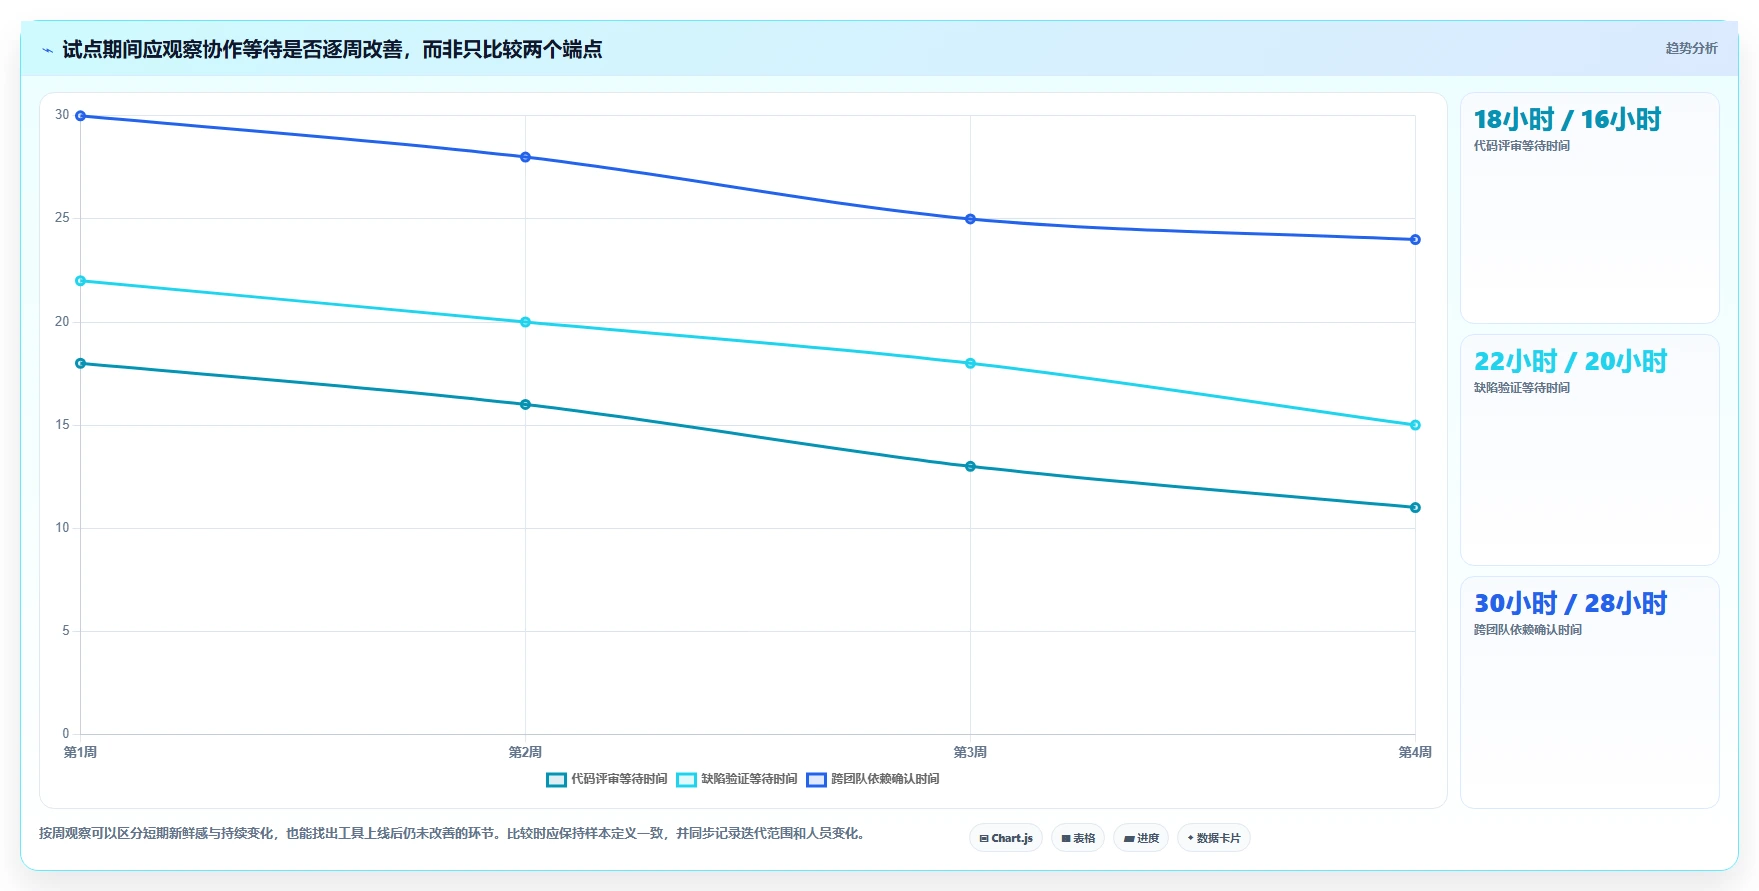Click the 第3周 x-axis label

pos(970,752)
